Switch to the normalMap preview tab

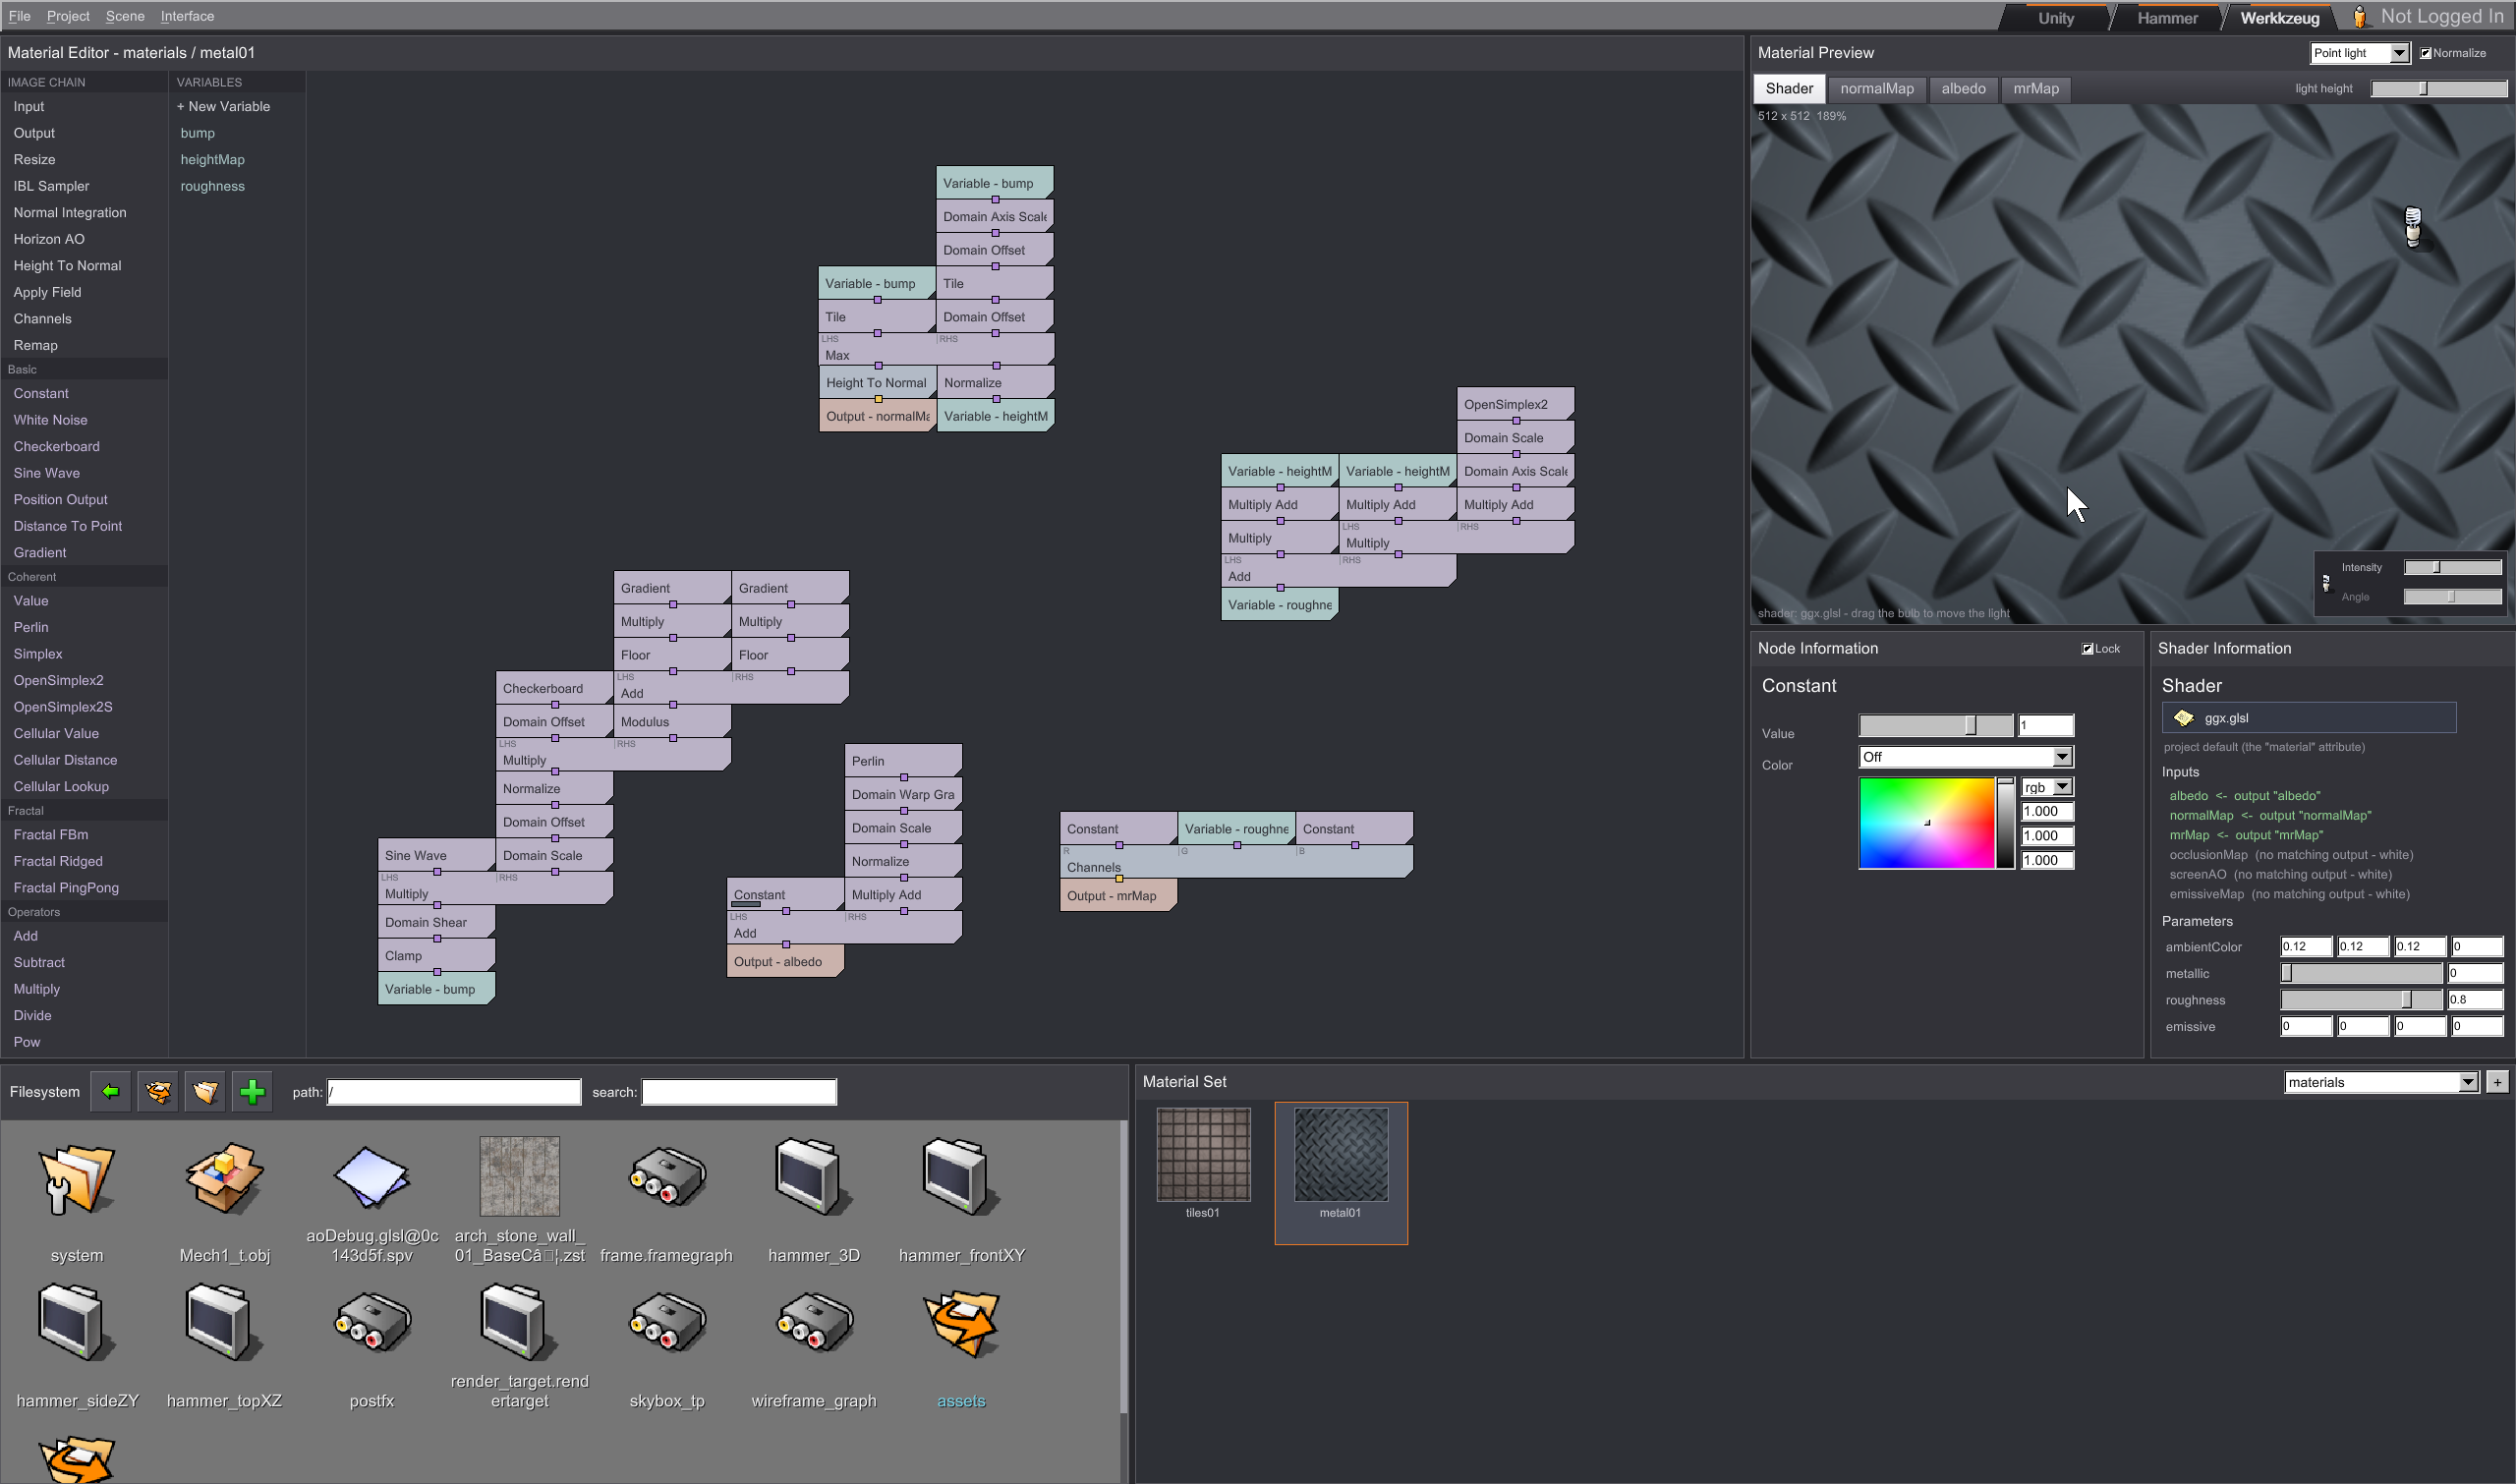(x=1877, y=89)
